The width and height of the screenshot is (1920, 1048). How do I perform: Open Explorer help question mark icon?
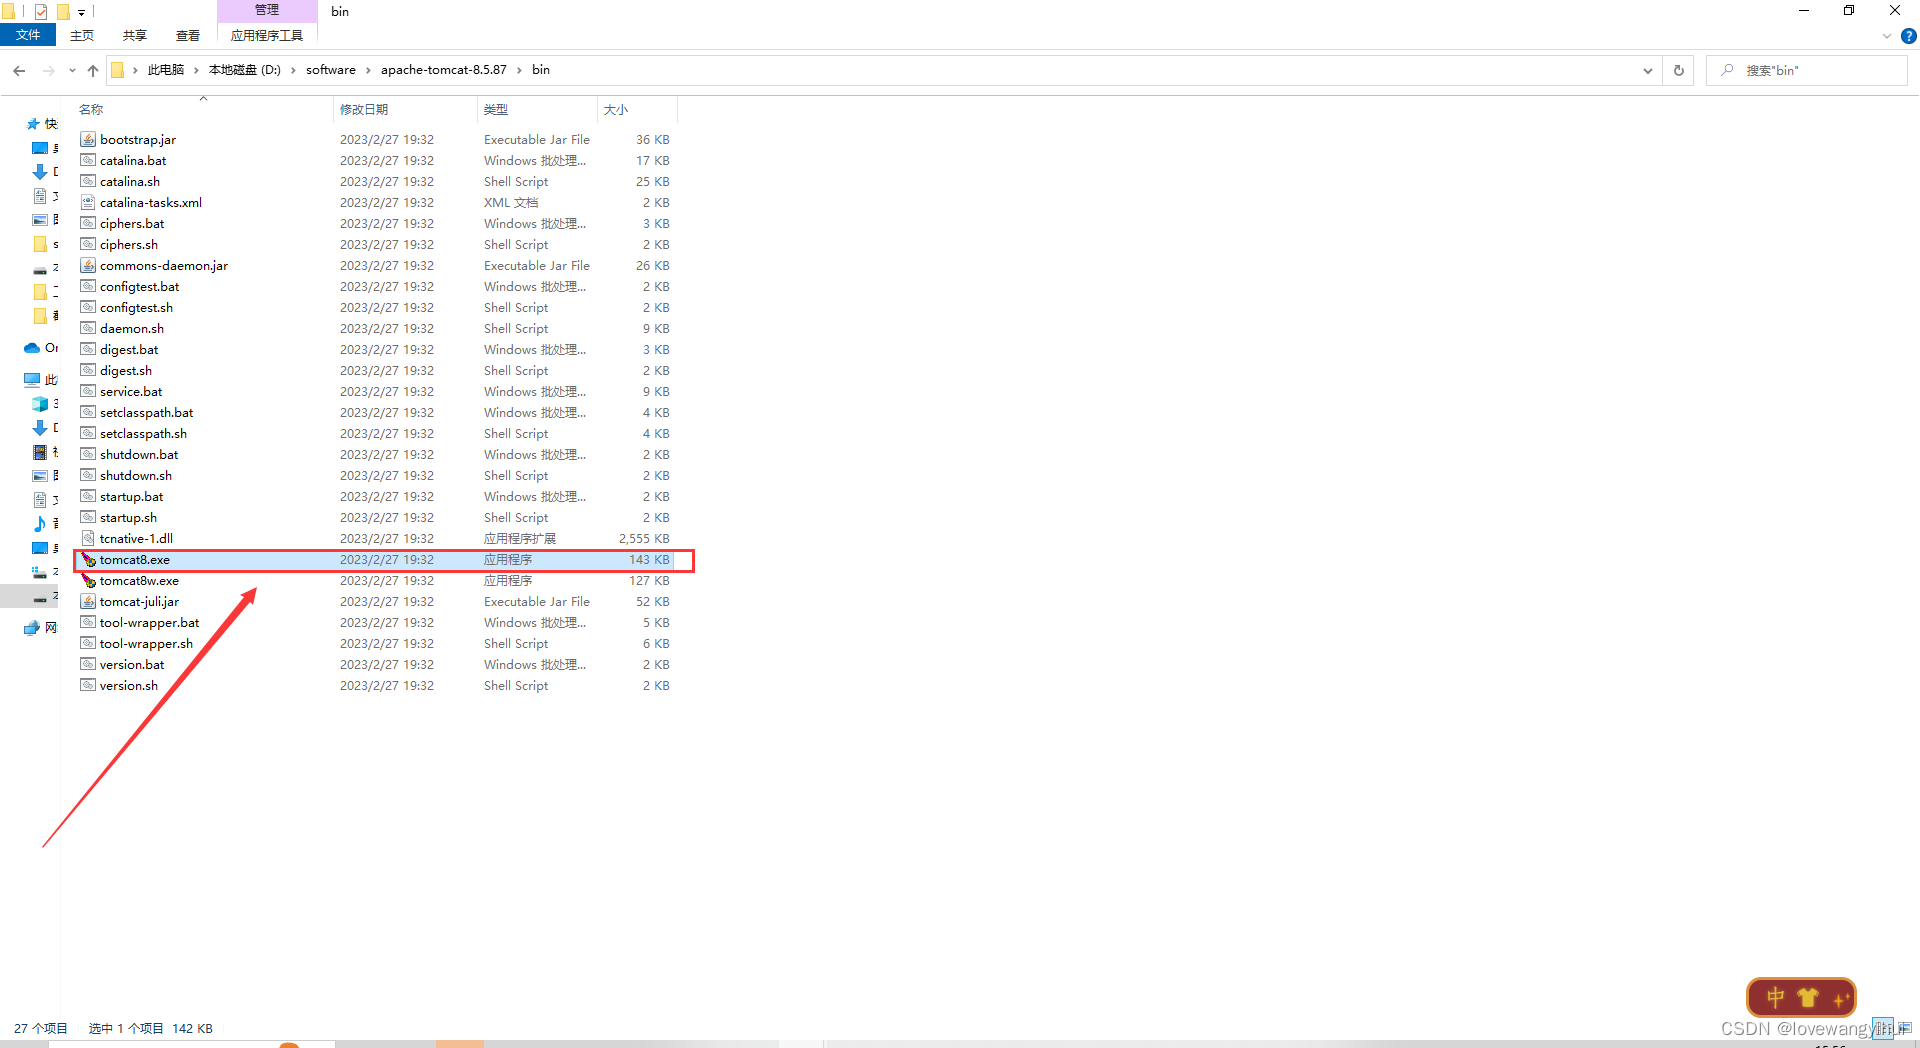point(1908,36)
